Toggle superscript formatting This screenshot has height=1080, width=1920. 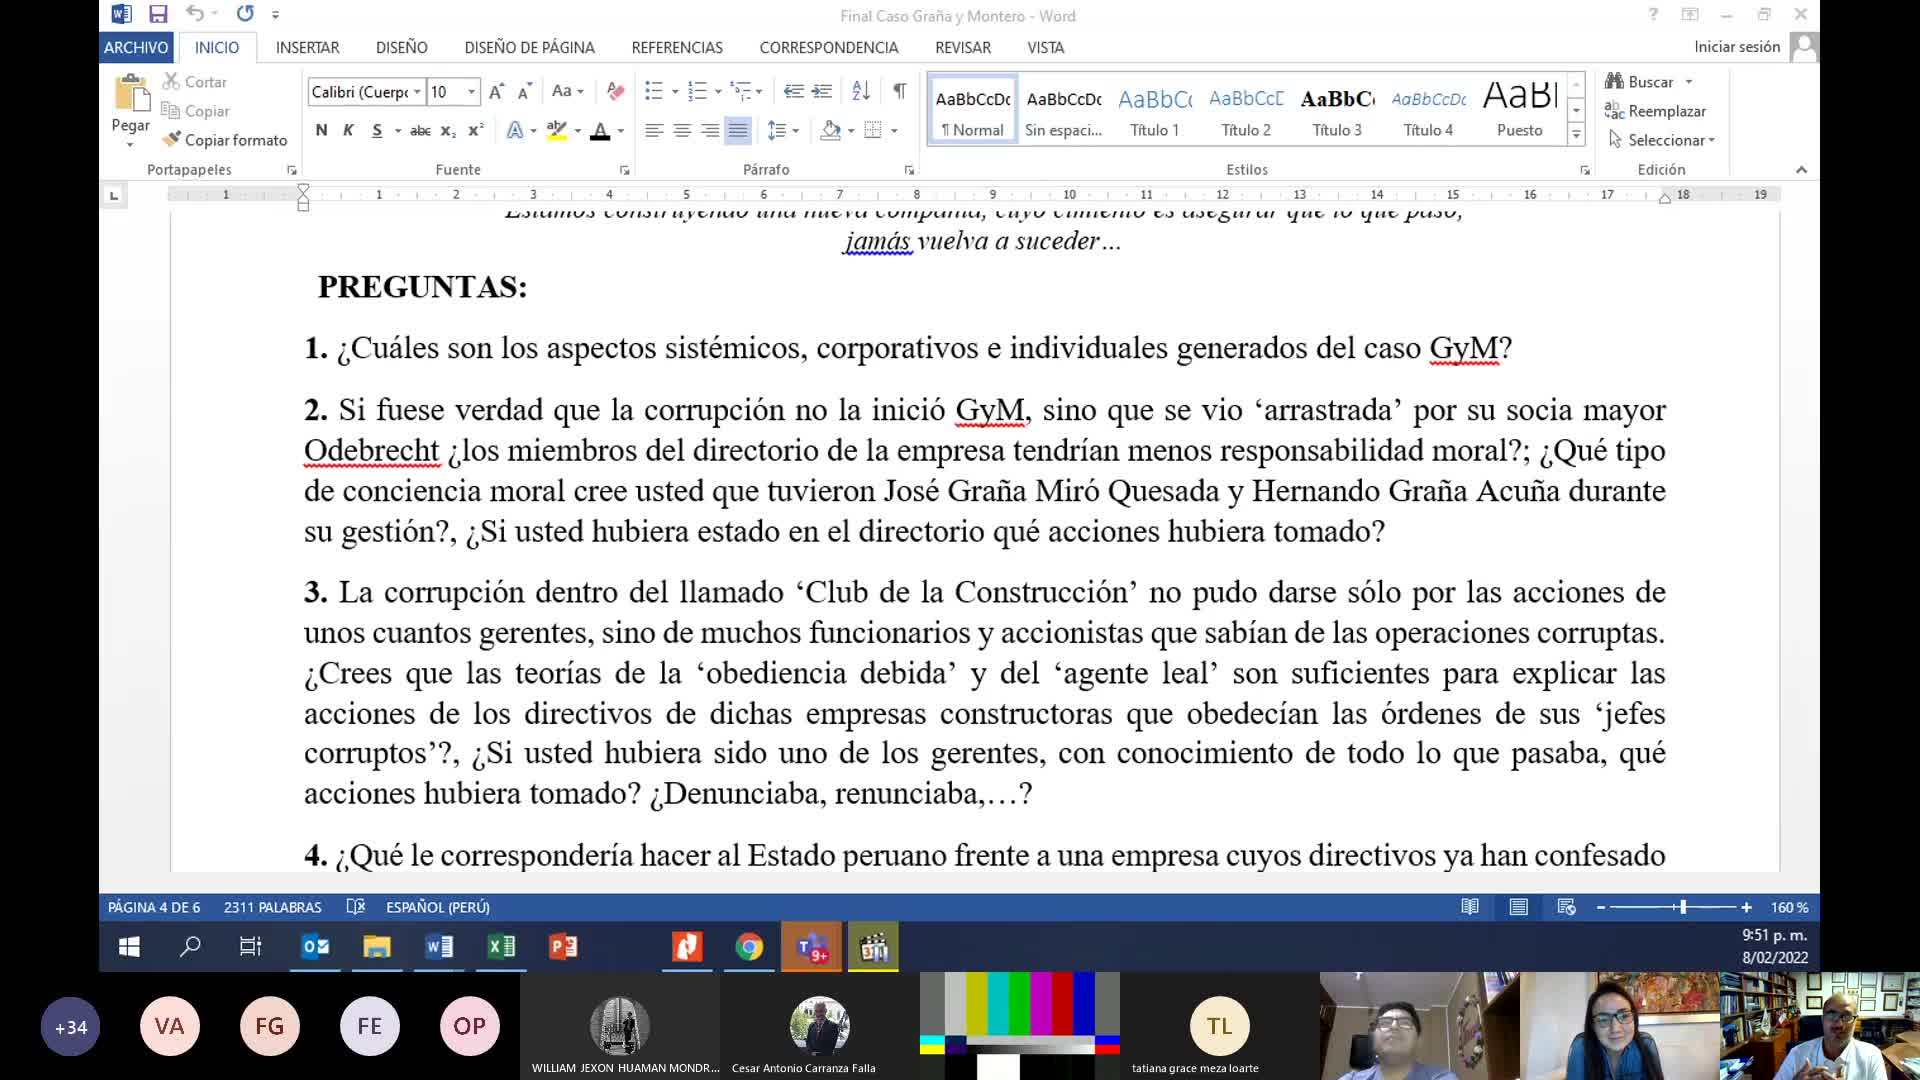476,130
